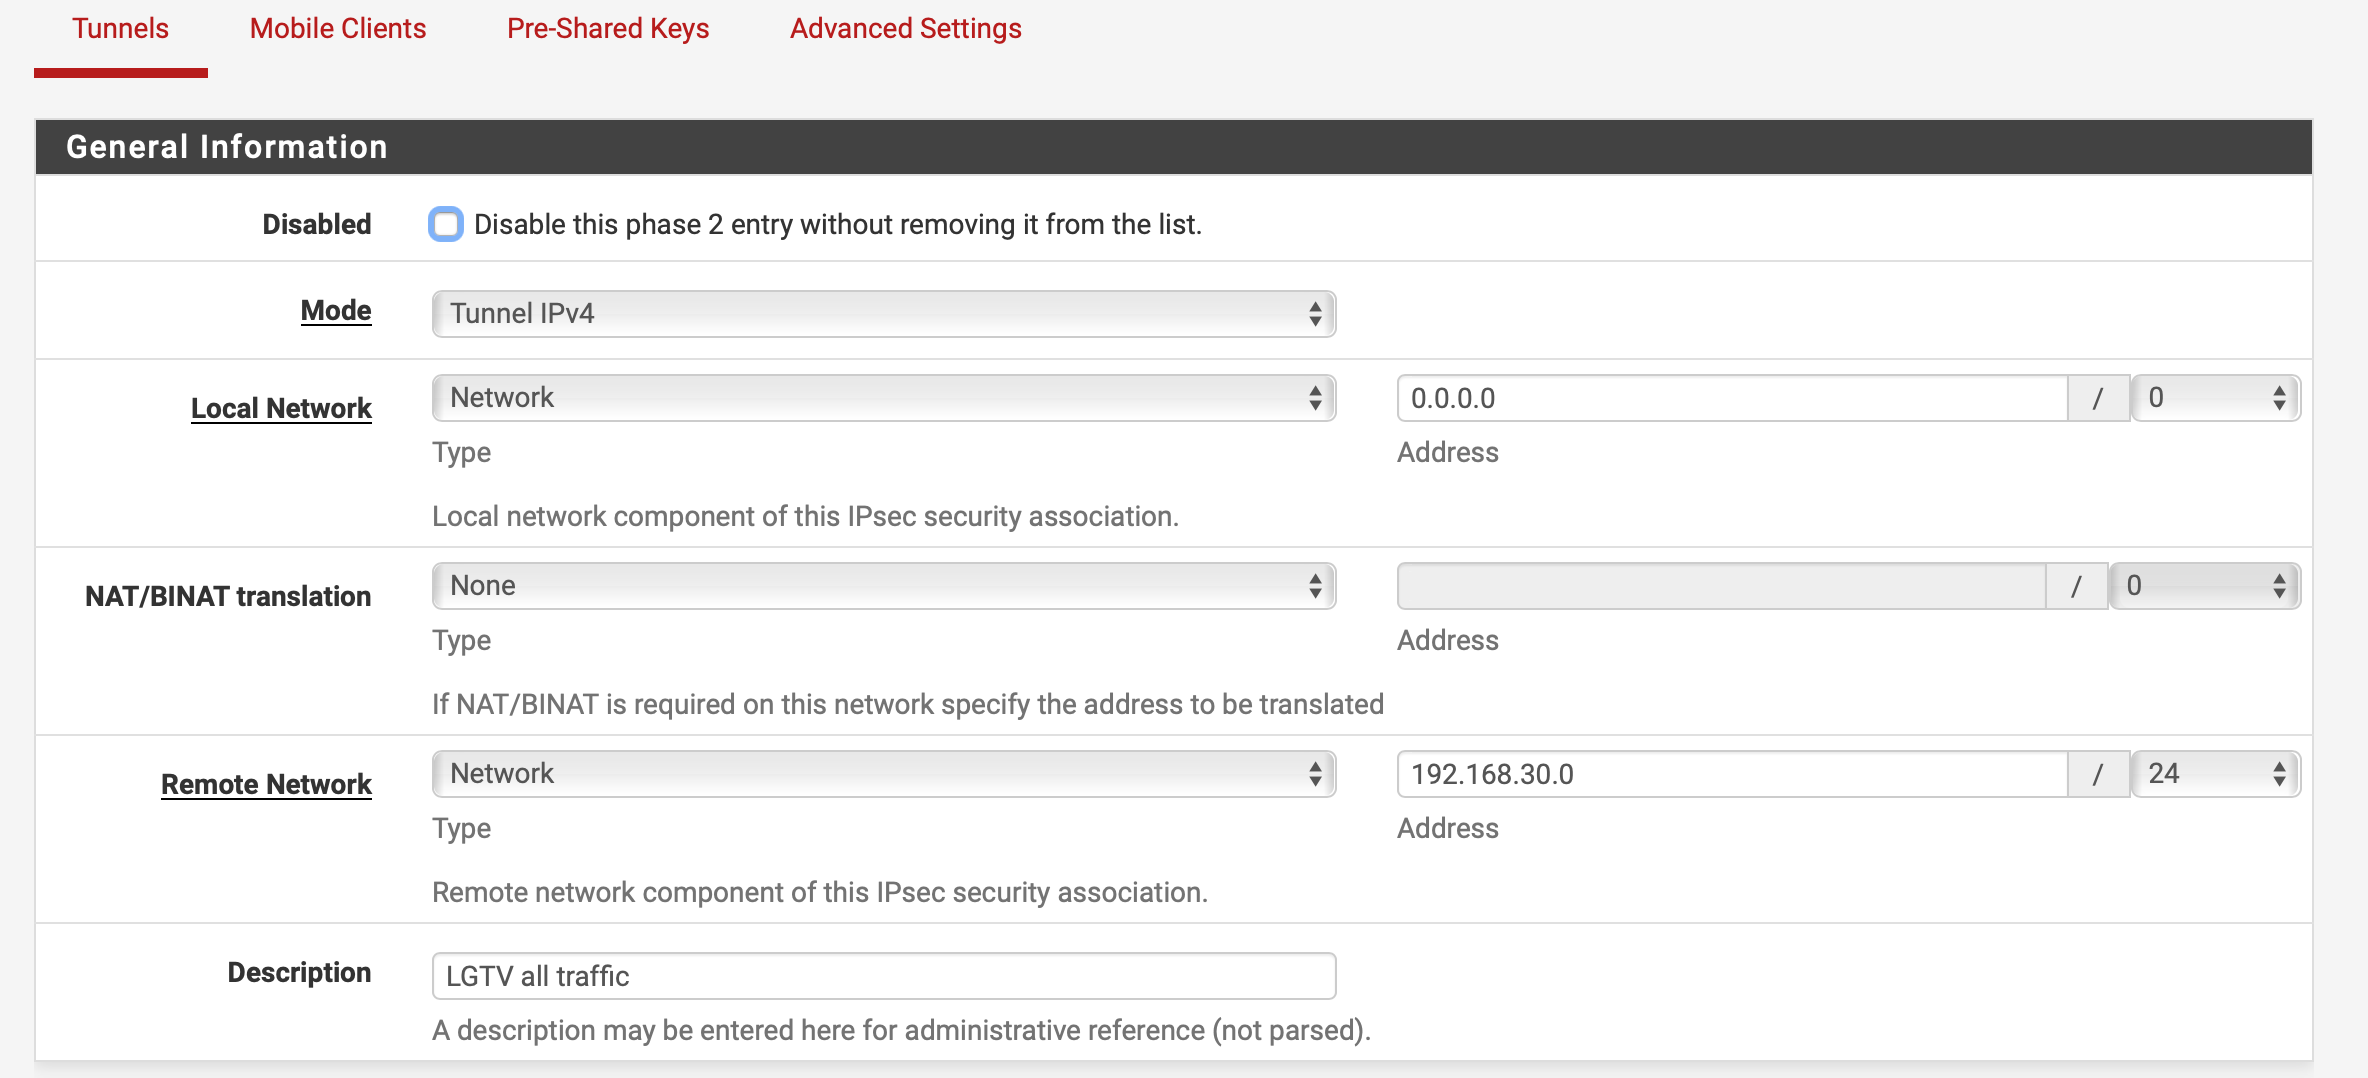The width and height of the screenshot is (2368, 1078).
Task: Open the NAT/BINAT subnet mask dropdown
Action: point(2204,586)
